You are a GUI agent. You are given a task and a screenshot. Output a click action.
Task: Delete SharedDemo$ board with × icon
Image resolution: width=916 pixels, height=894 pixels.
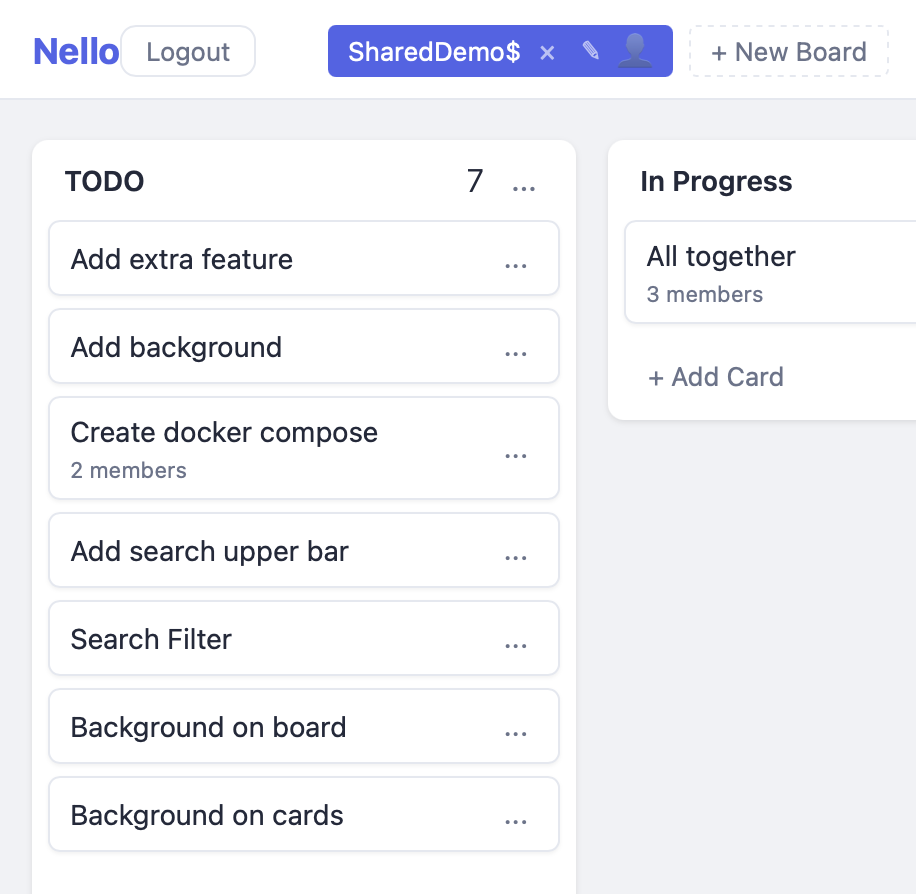(547, 53)
